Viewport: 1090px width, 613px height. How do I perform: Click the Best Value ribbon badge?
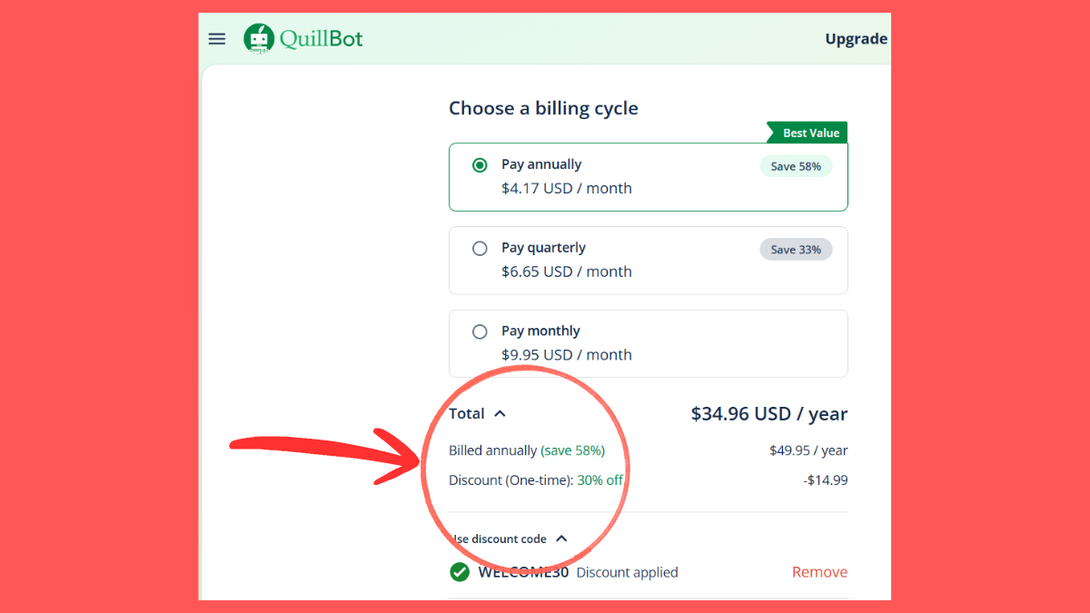[x=806, y=132]
